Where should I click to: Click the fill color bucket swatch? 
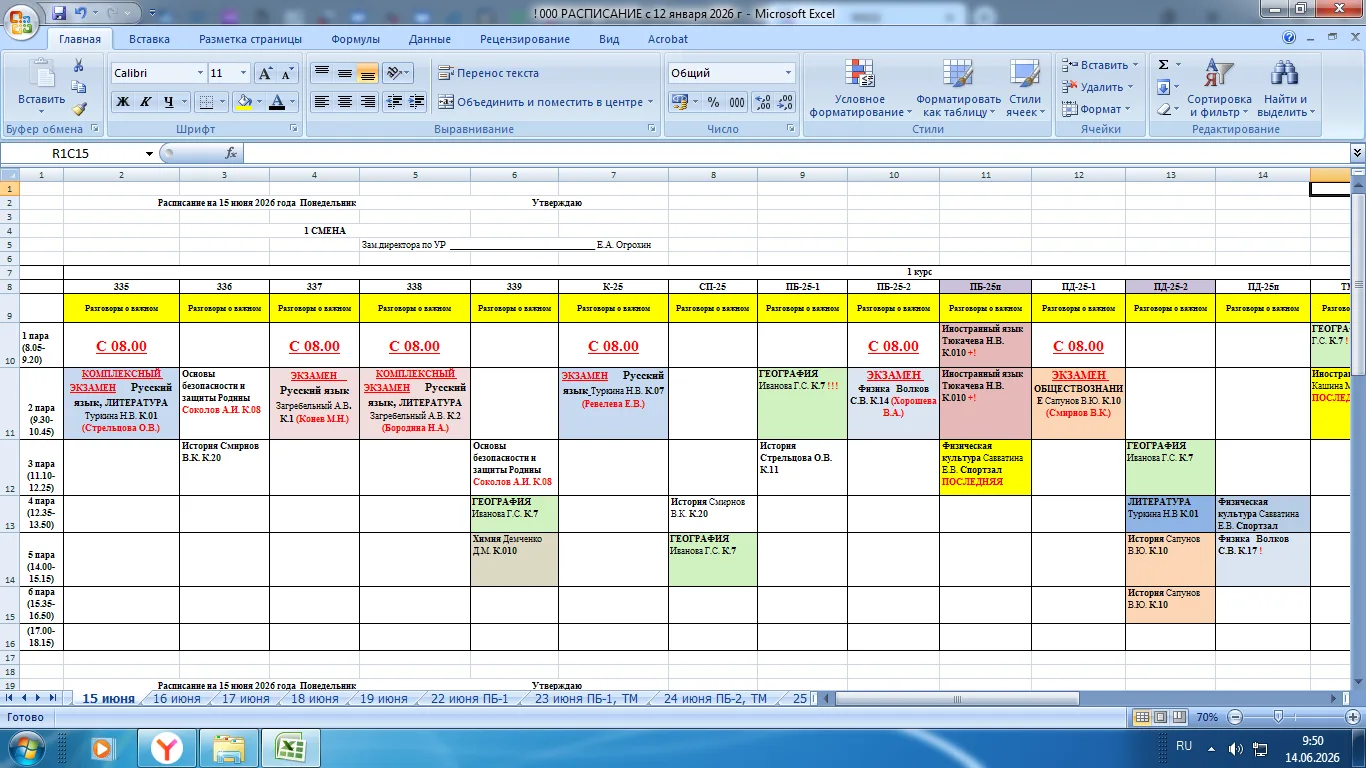tap(243, 102)
